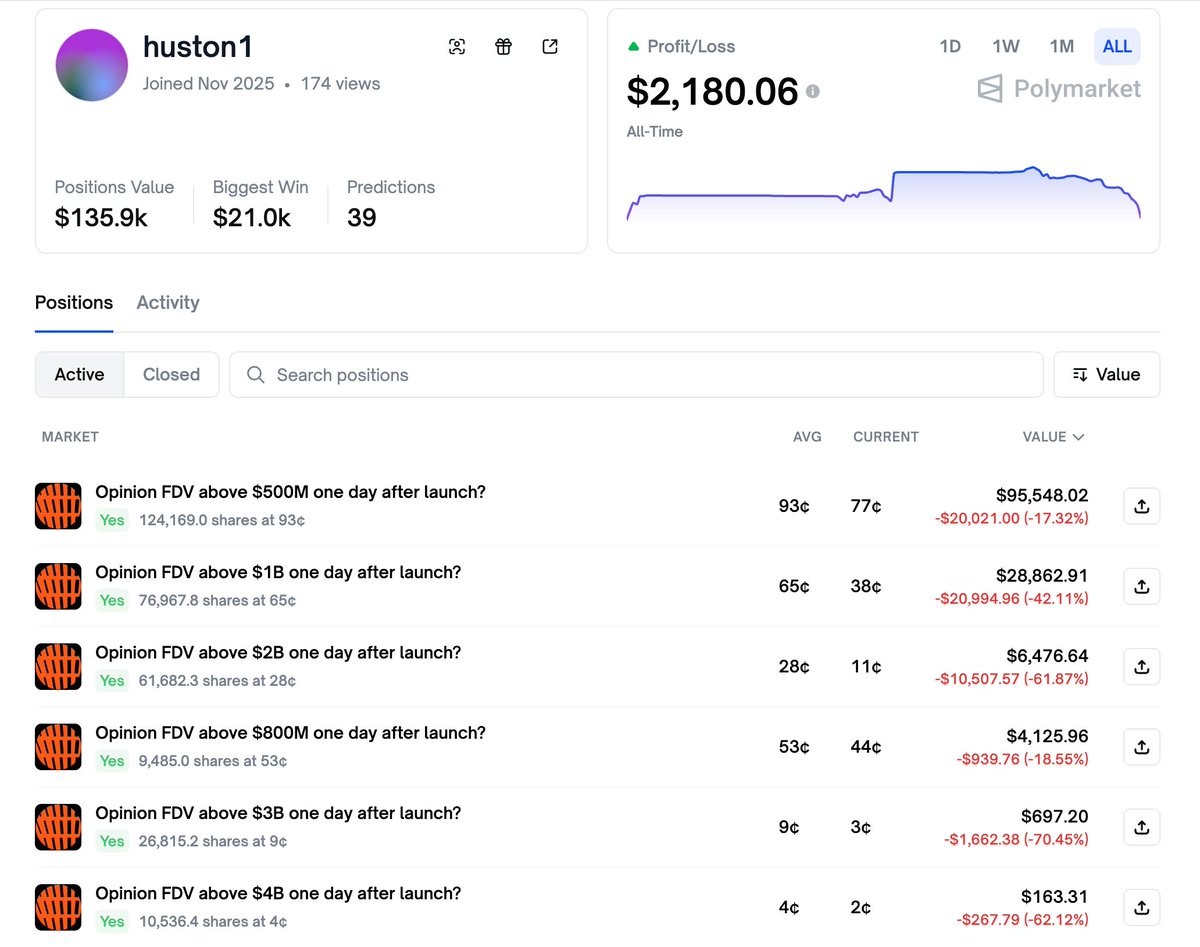Switch to the Closed positions filter

(171, 375)
